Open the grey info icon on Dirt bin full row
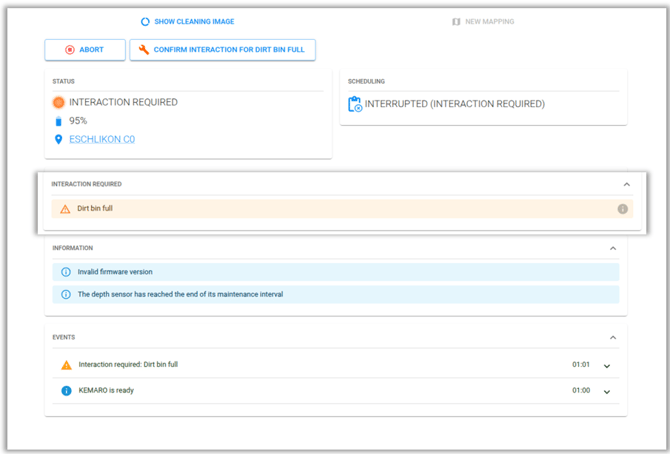670x454 pixels. tap(623, 209)
